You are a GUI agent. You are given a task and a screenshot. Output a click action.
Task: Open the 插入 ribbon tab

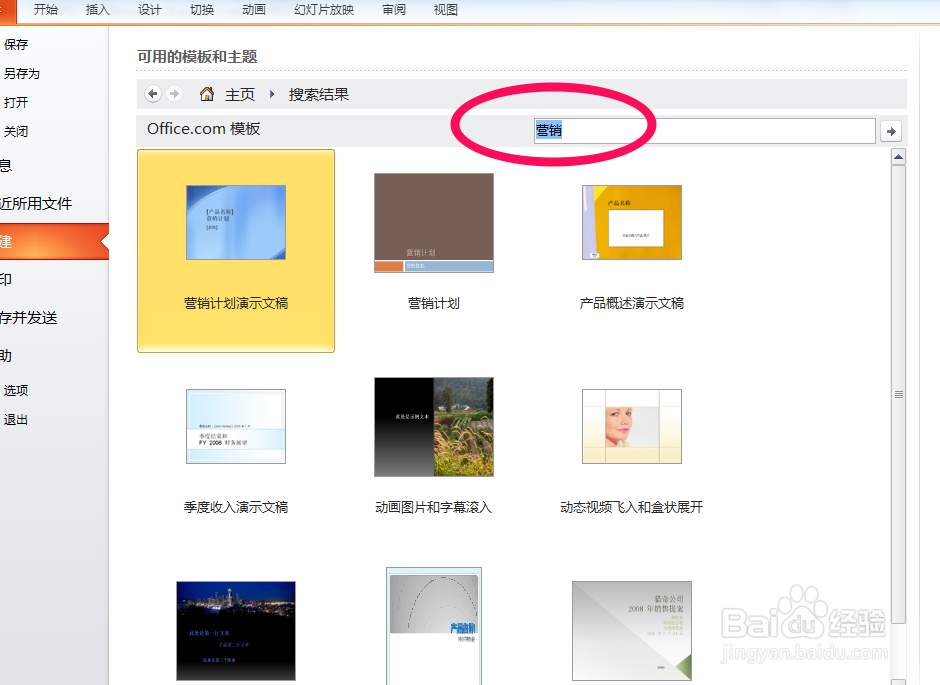pos(98,10)
